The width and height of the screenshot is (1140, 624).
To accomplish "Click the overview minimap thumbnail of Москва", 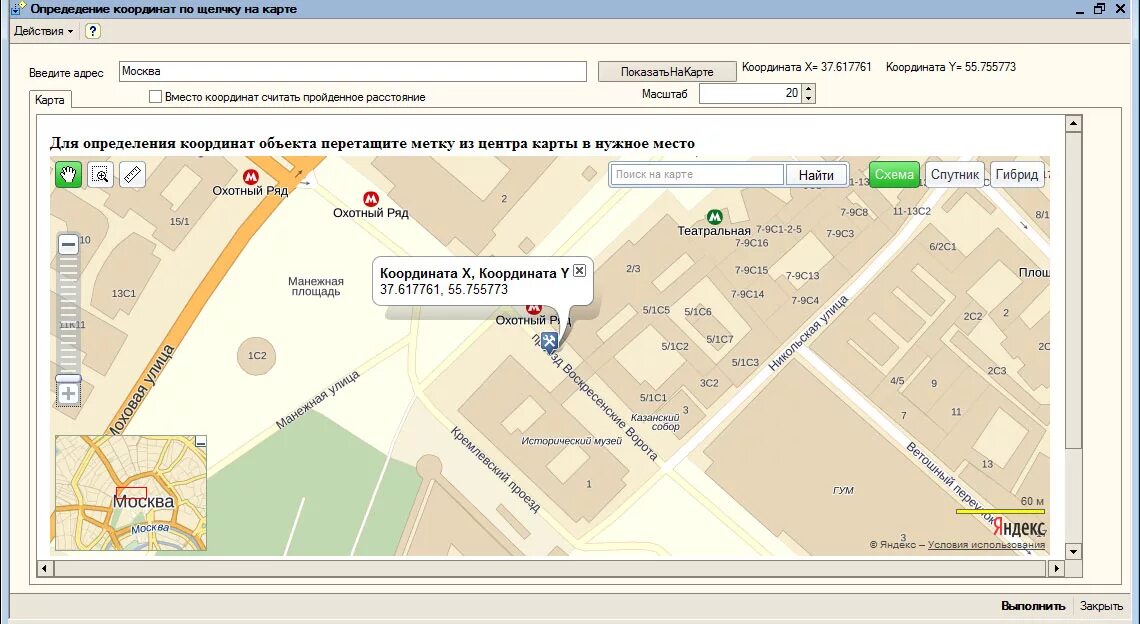I will point(131,493).
